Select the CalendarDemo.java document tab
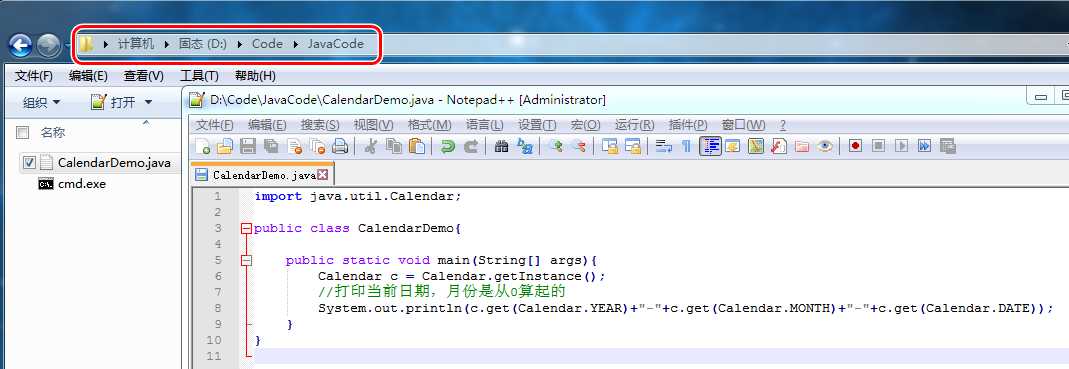The width and height of the screenshot is (1069, 369). pos(263,175)
